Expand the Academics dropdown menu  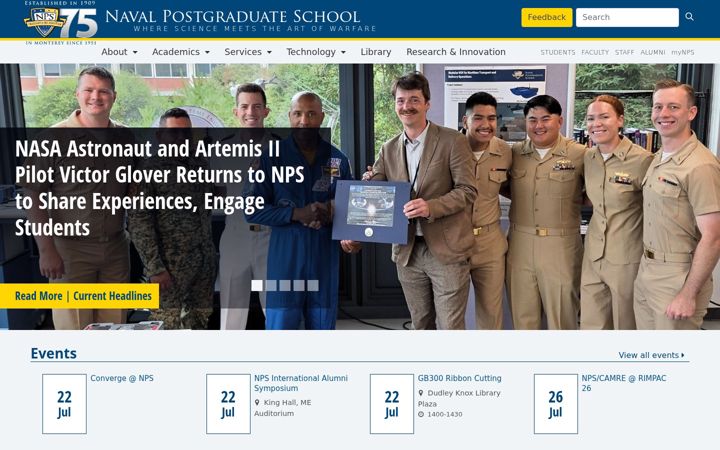tap(181, 52)
